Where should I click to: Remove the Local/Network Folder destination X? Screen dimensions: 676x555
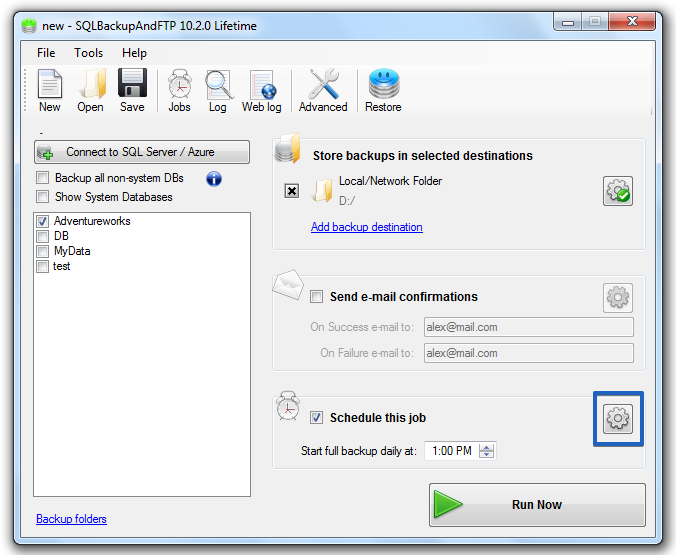coord(292,191)
